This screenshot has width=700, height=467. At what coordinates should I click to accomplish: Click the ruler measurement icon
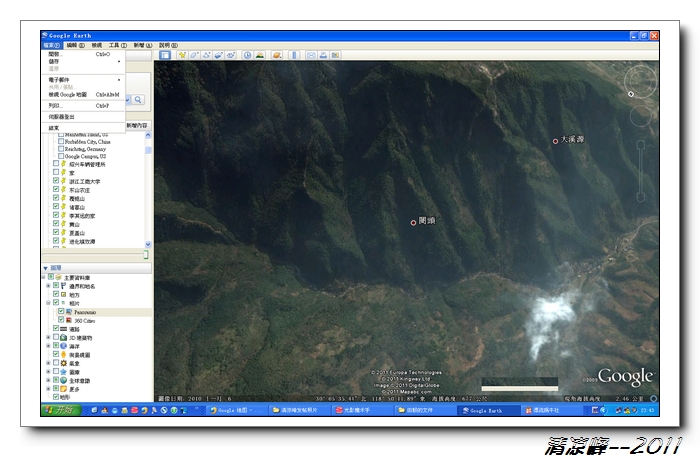(x=295, y=55)
